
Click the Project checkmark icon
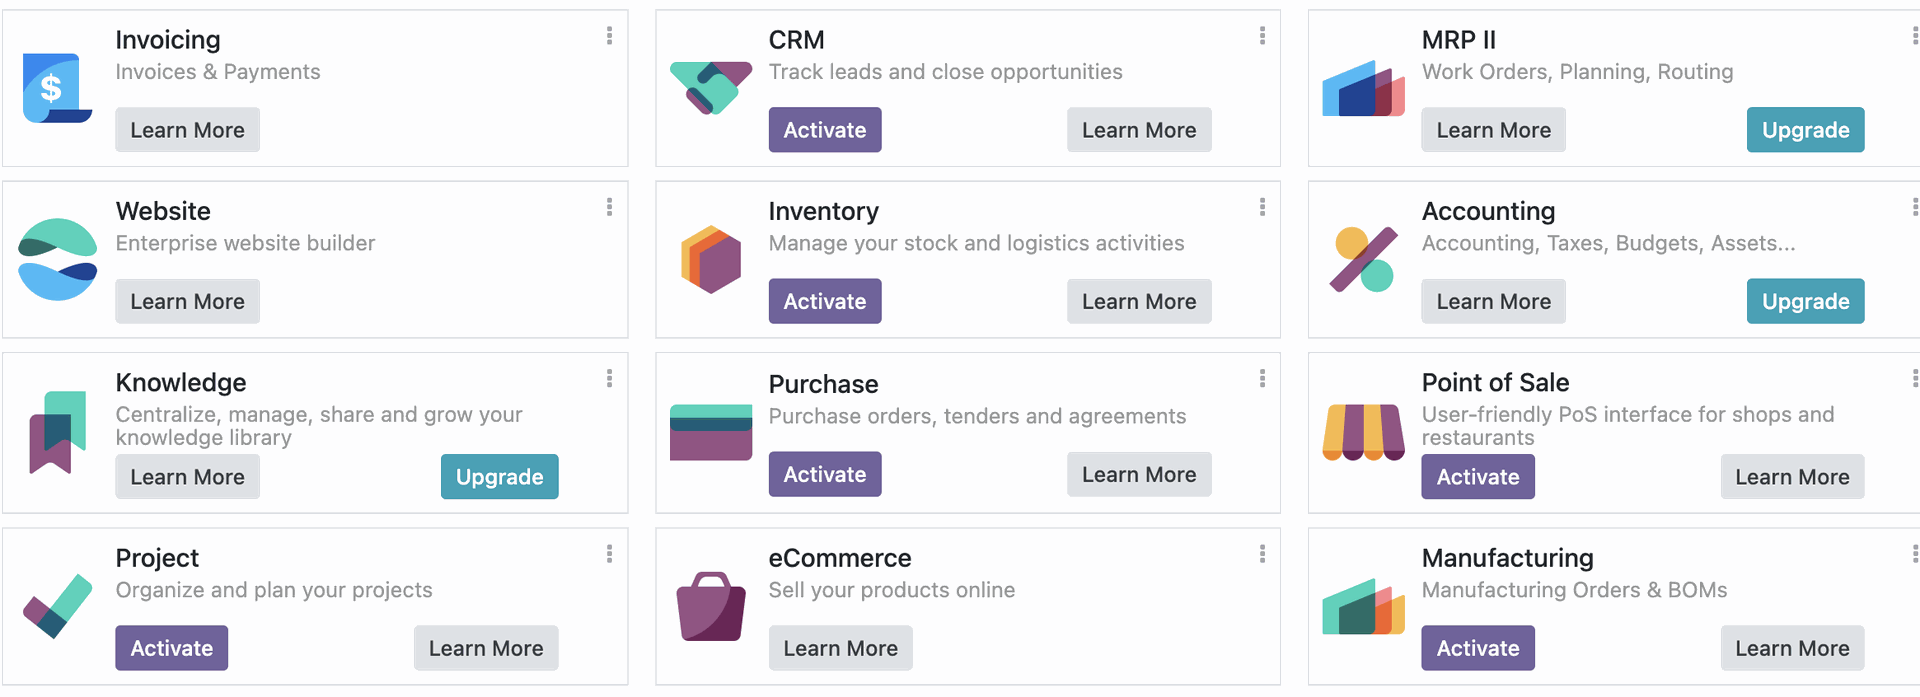point(57,606)
